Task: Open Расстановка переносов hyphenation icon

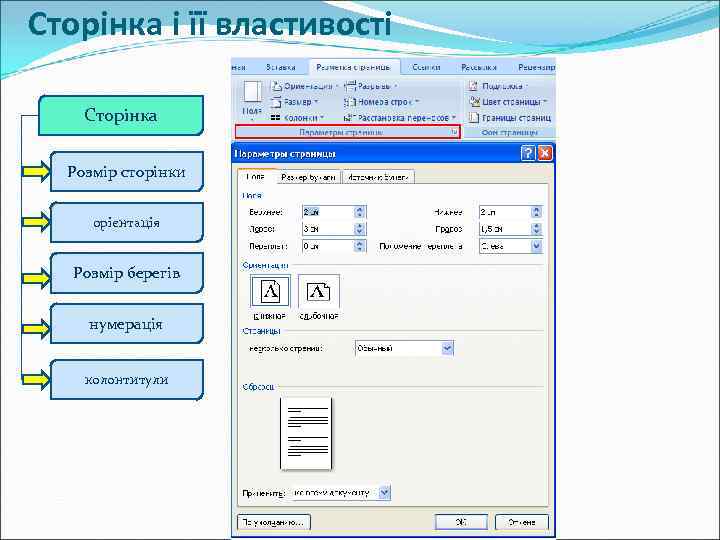Action: (350, 118)
